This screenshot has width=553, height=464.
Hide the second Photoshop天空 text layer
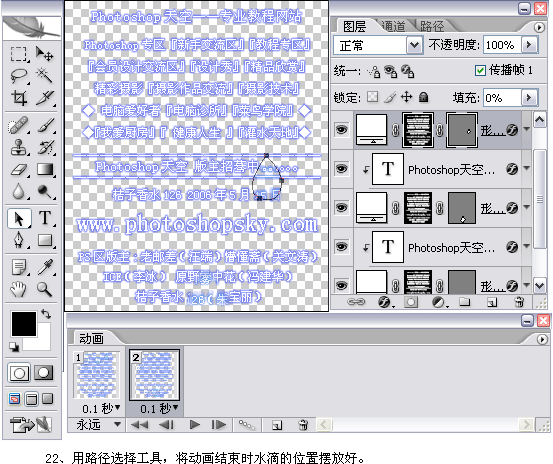(x=341, y=246)
